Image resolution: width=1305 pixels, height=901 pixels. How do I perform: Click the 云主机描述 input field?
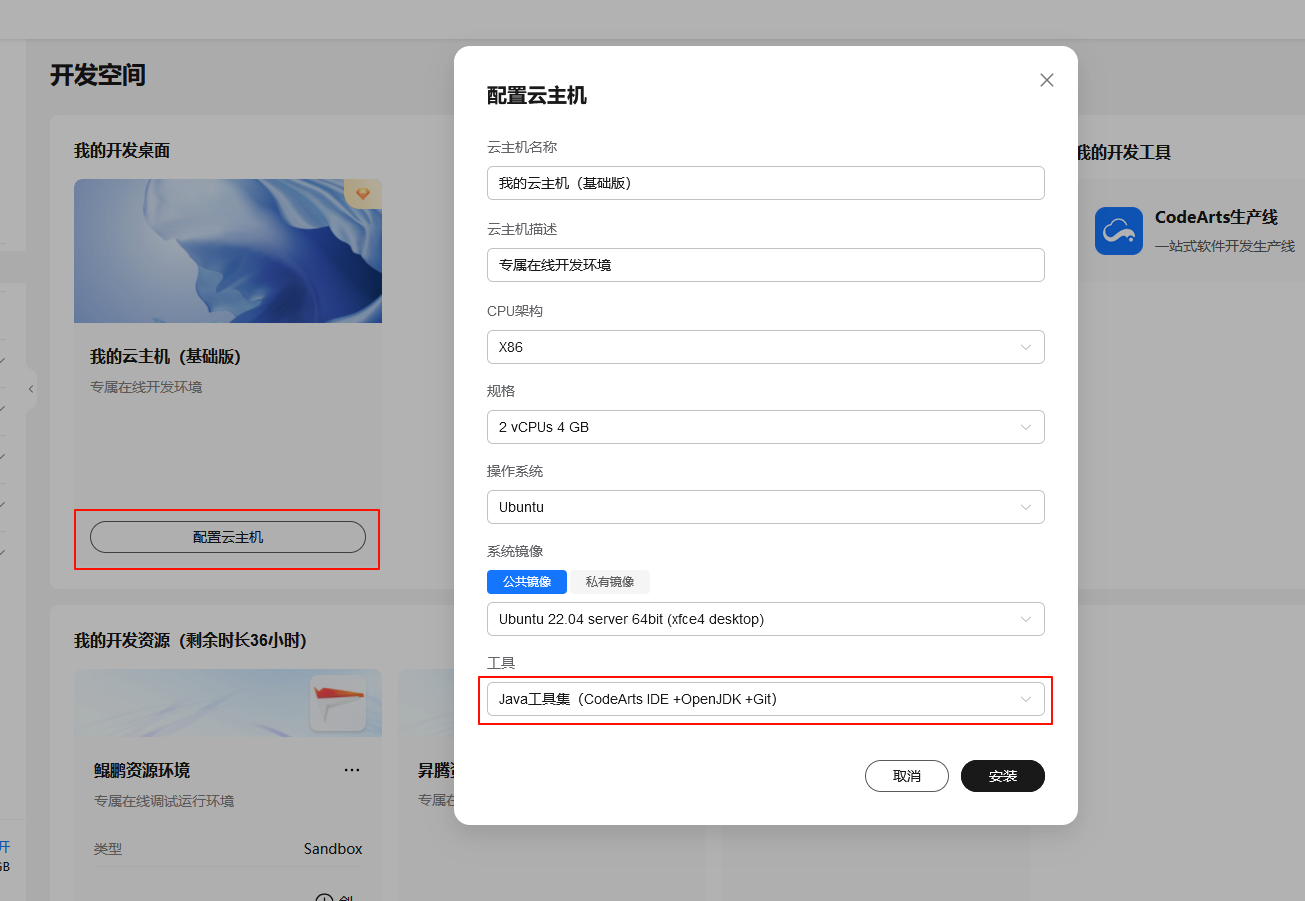pos(765,265)
